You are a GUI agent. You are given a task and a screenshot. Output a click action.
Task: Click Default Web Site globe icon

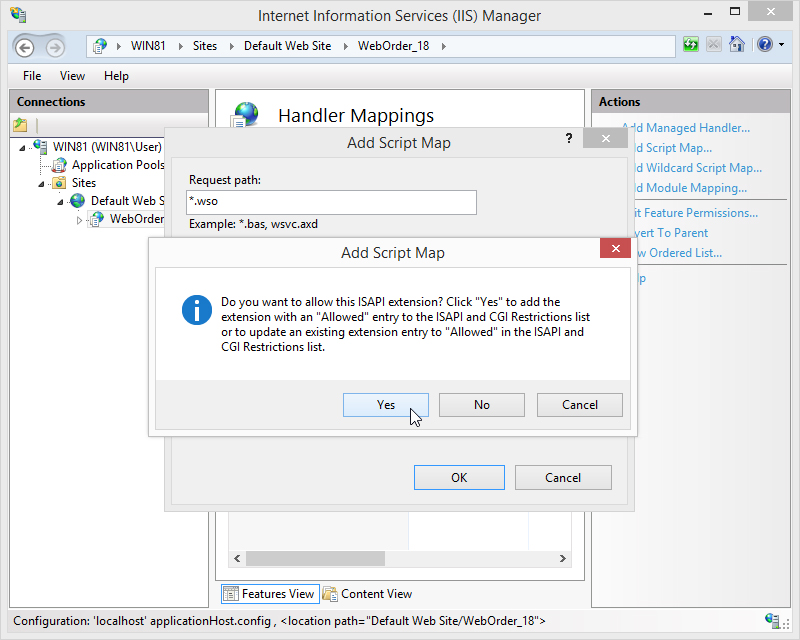(x=78, y=201)
